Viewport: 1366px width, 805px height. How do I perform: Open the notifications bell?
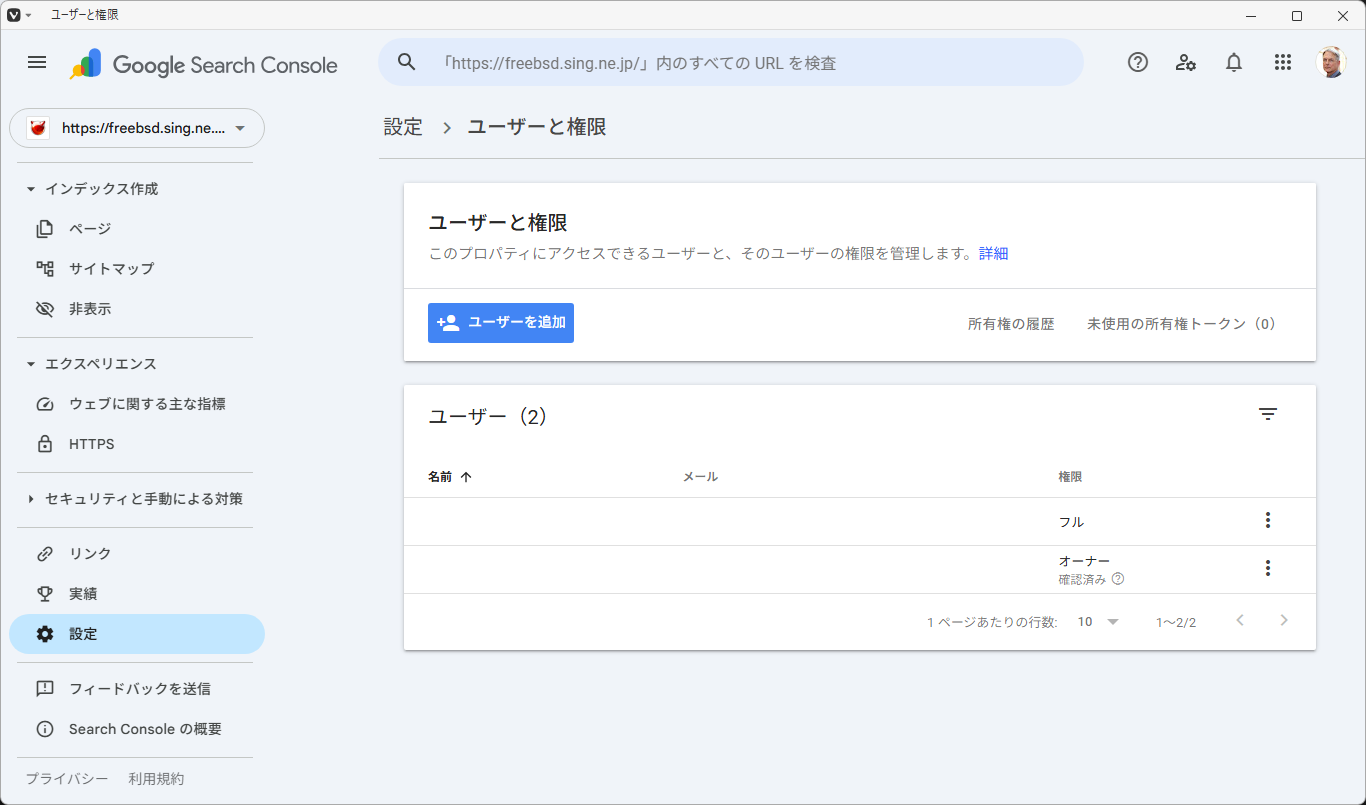[x=1234, y=62]
